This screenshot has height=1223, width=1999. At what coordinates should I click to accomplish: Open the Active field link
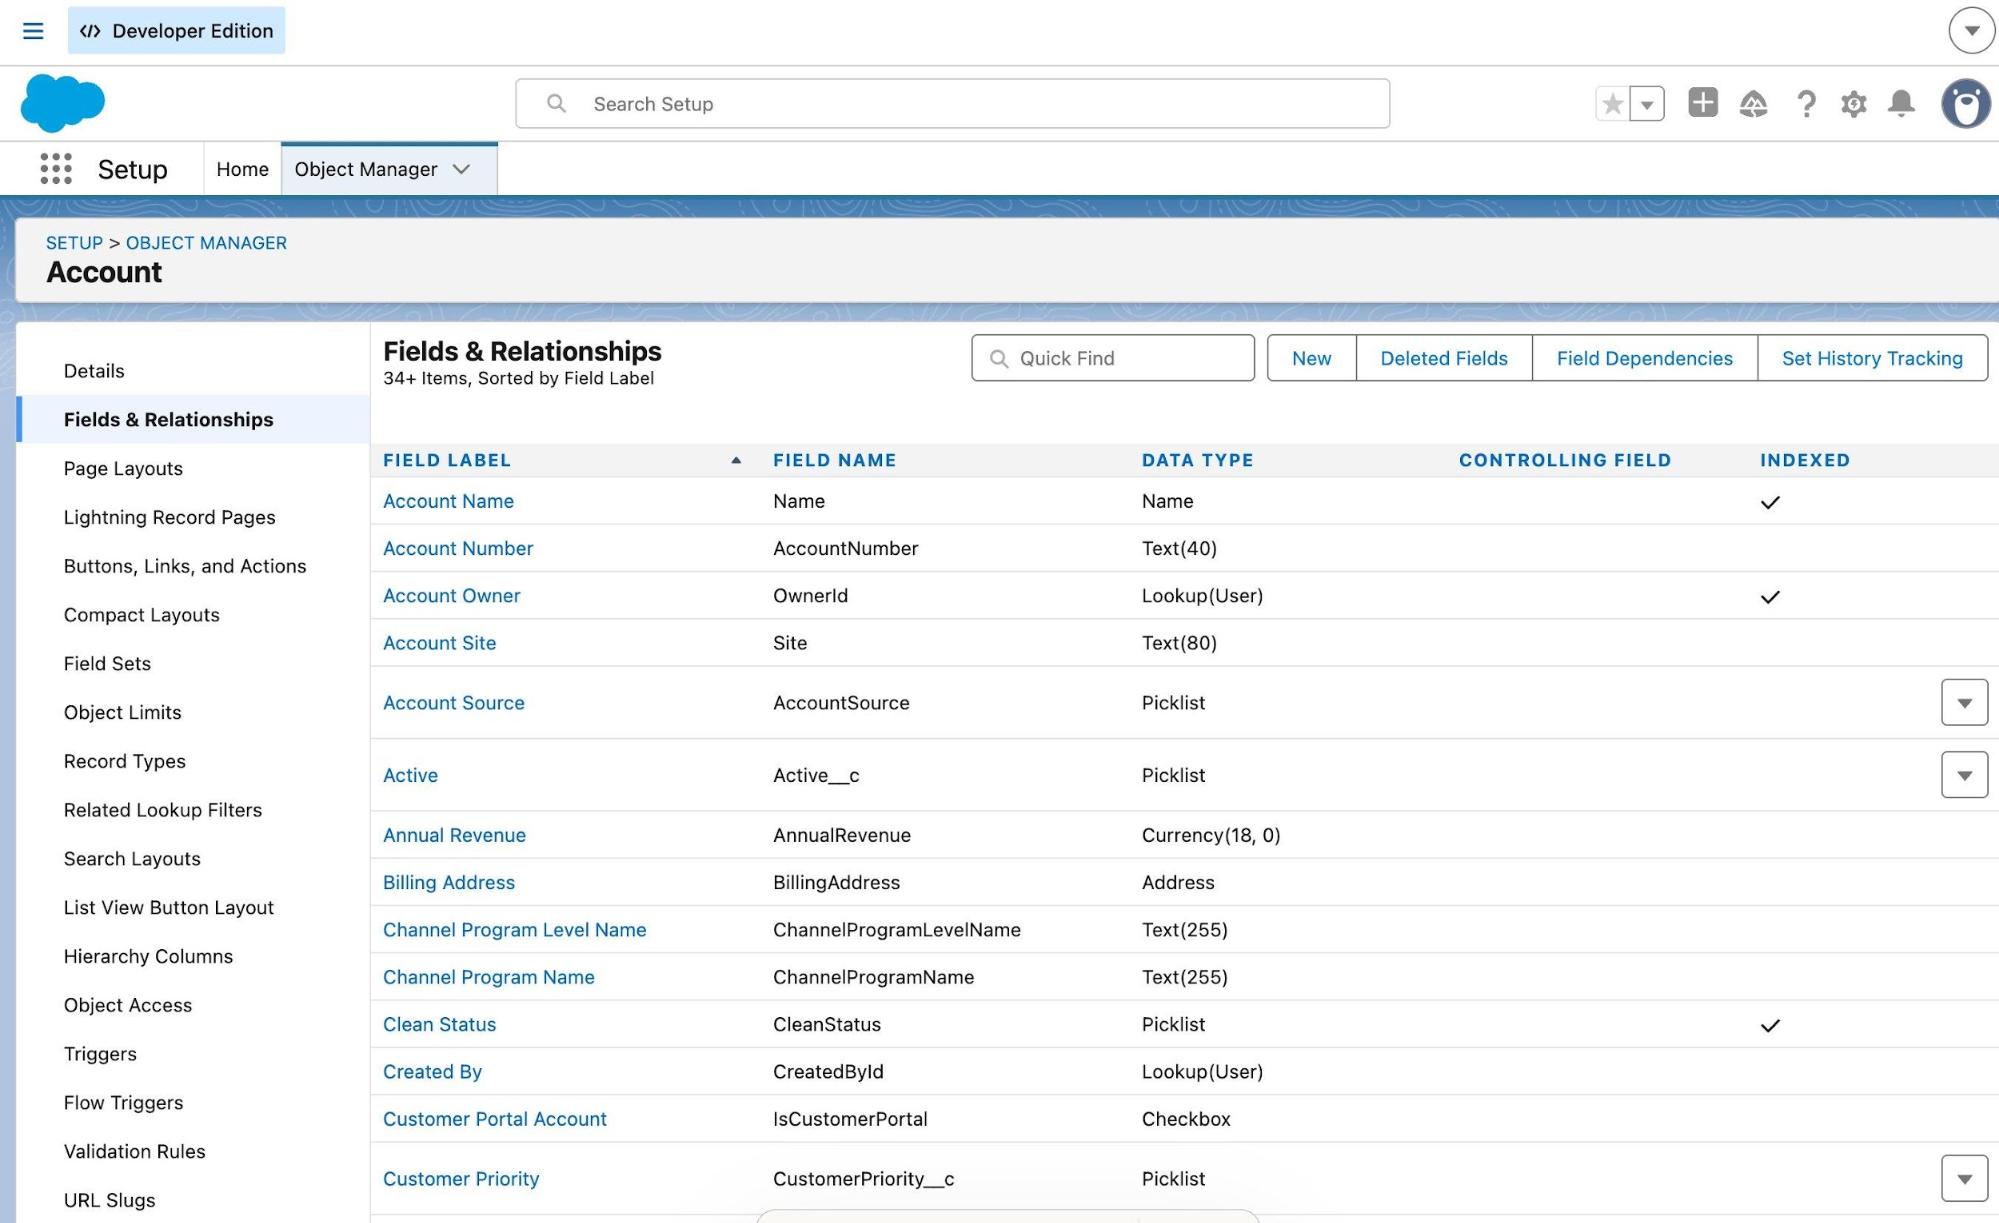pos(410,776)
